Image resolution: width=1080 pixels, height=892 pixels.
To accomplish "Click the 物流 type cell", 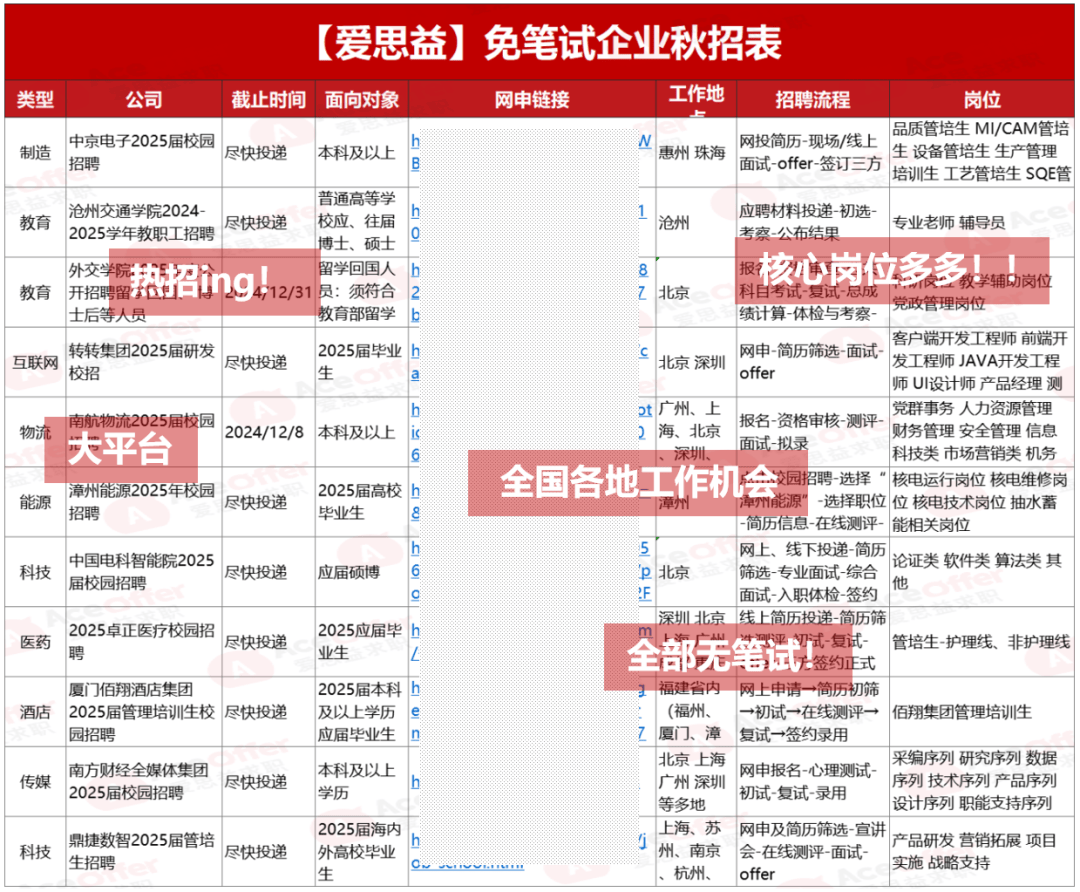I will [35, 432].
